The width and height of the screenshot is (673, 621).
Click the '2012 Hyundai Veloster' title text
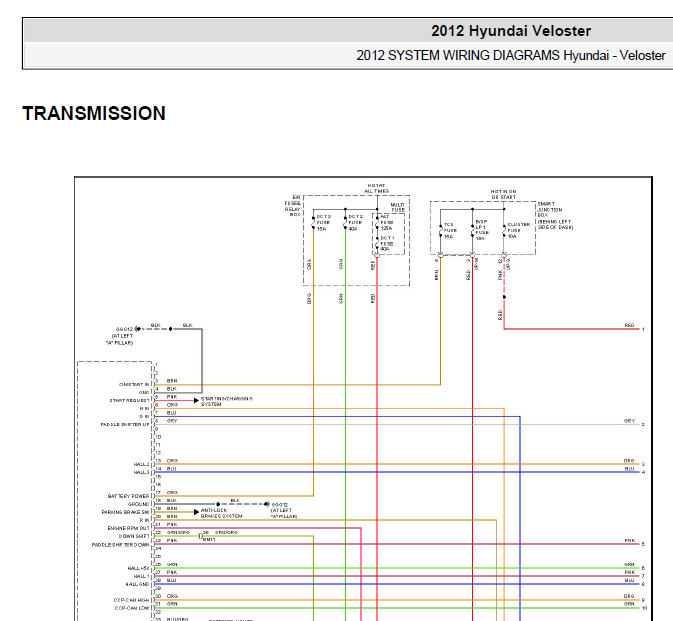[511, 31]
